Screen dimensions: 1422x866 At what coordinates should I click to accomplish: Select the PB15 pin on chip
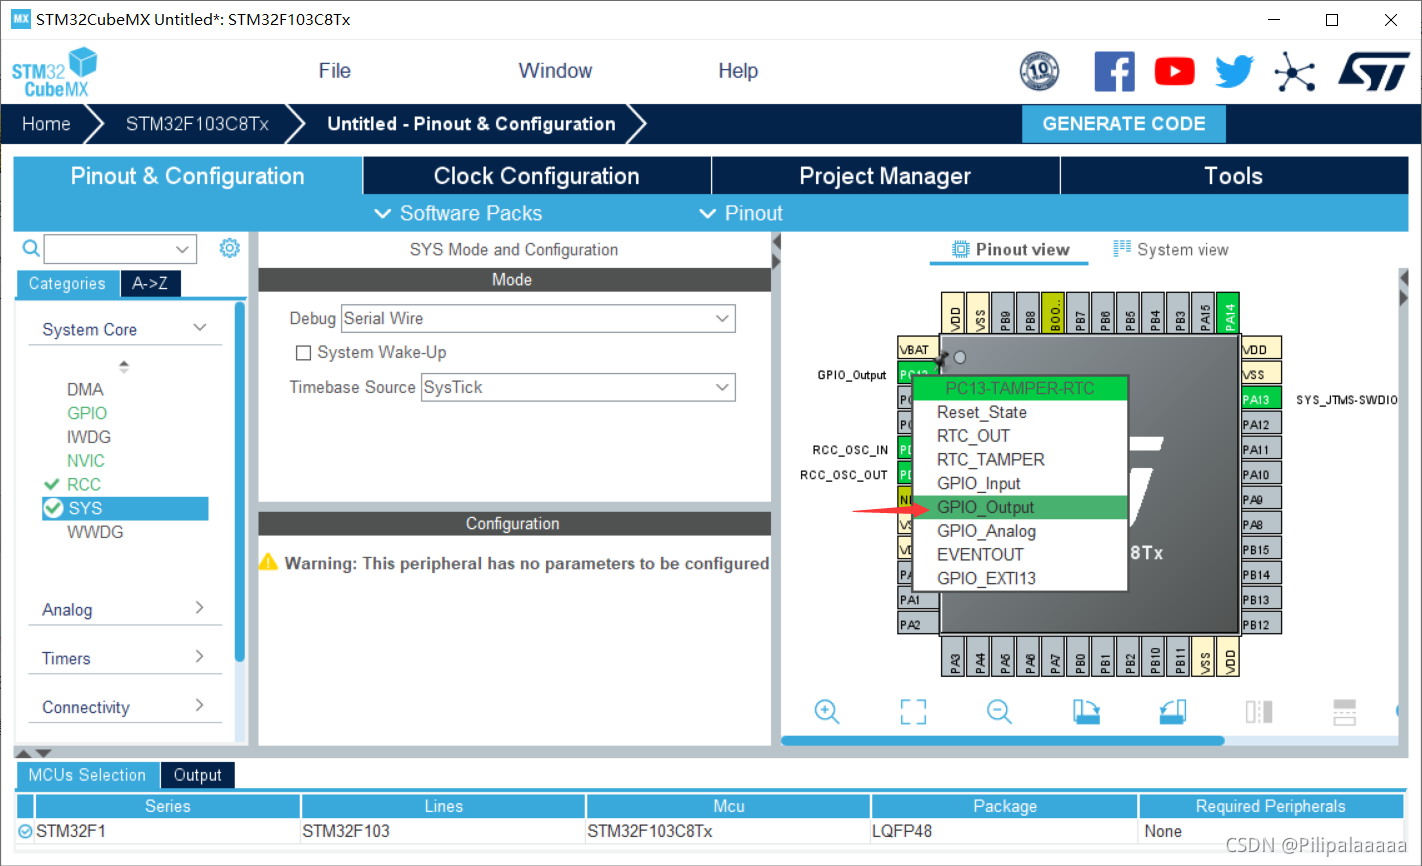coord(1261,549)
